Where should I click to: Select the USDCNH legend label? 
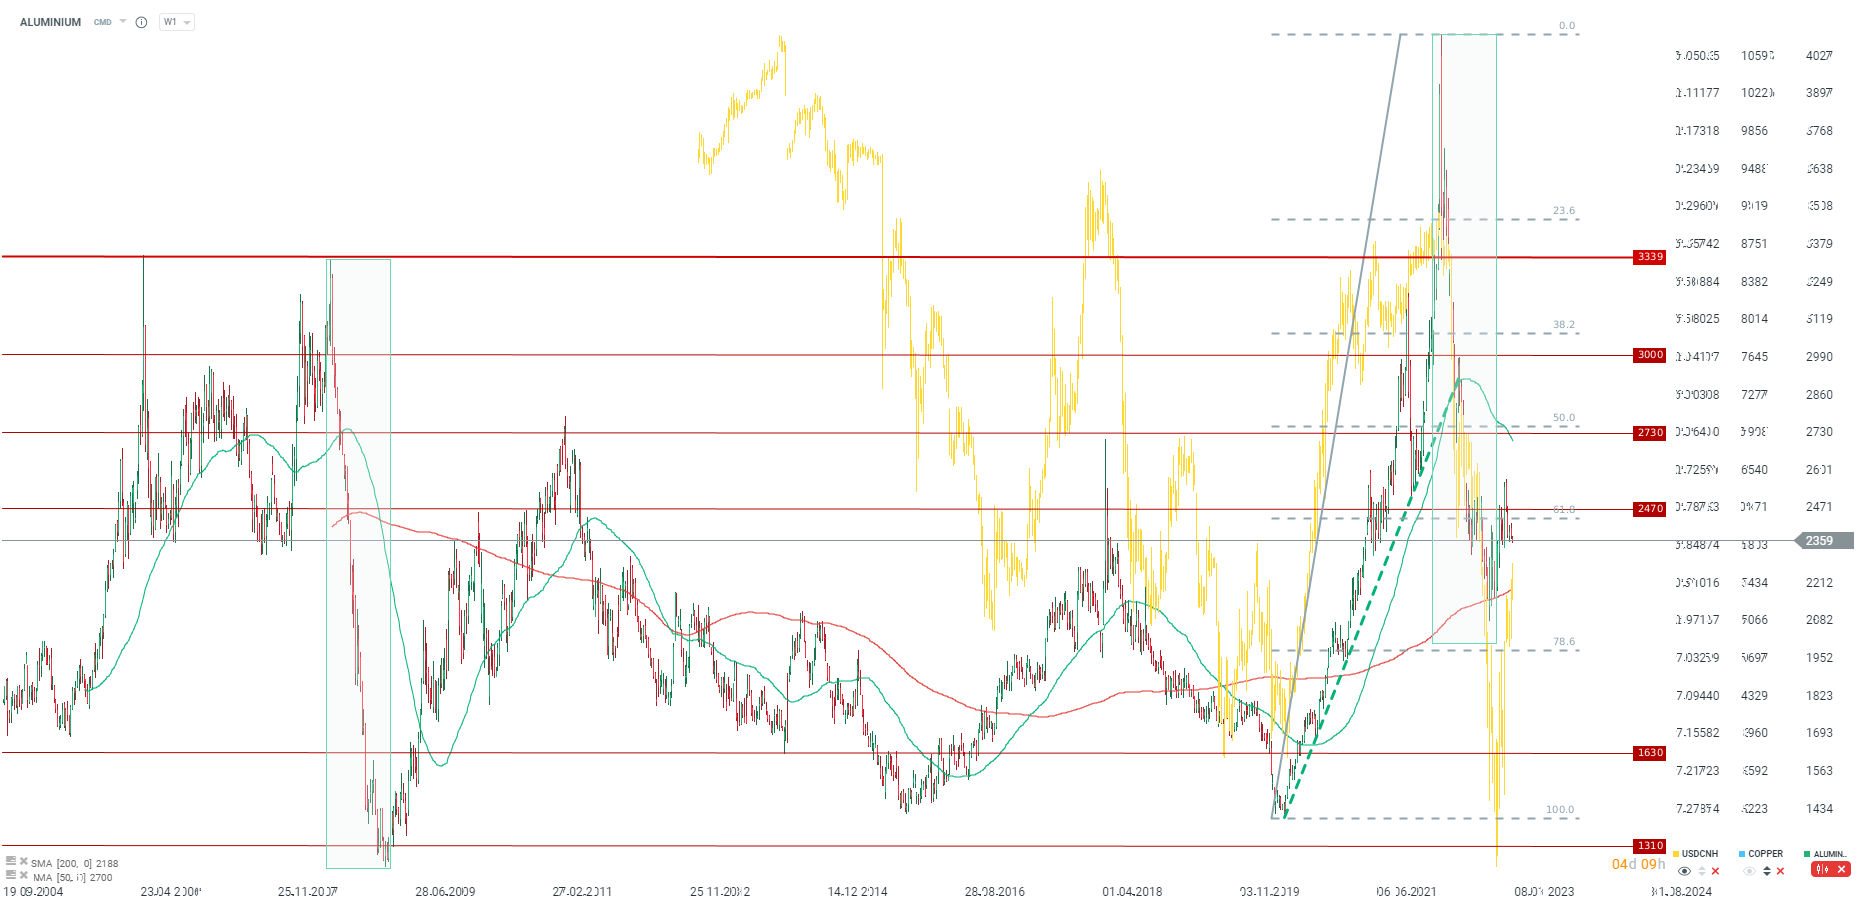(1700, 854)
